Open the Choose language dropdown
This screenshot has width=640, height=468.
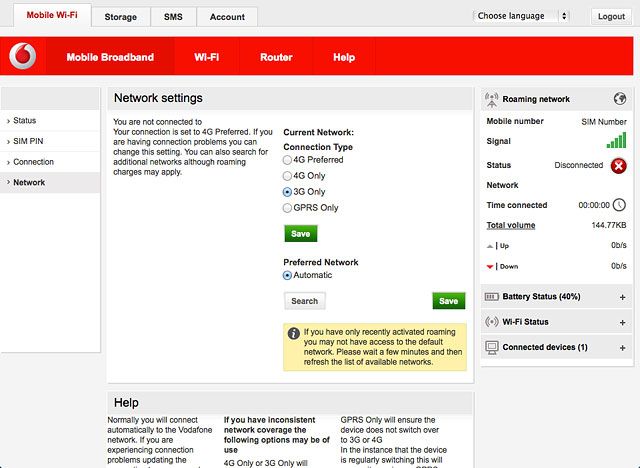click(521, 16)
